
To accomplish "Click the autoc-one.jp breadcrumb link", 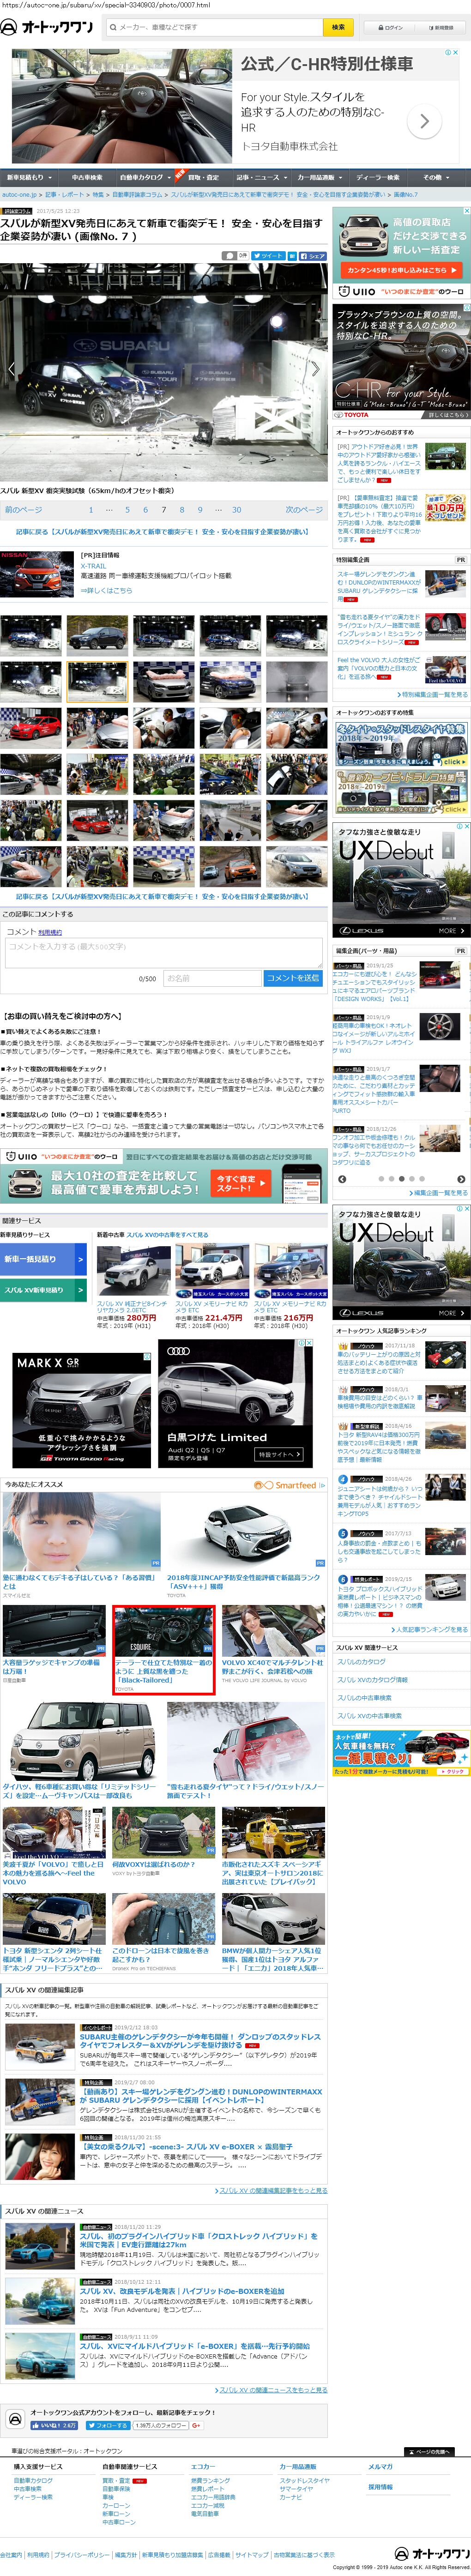I will [19, 195].
